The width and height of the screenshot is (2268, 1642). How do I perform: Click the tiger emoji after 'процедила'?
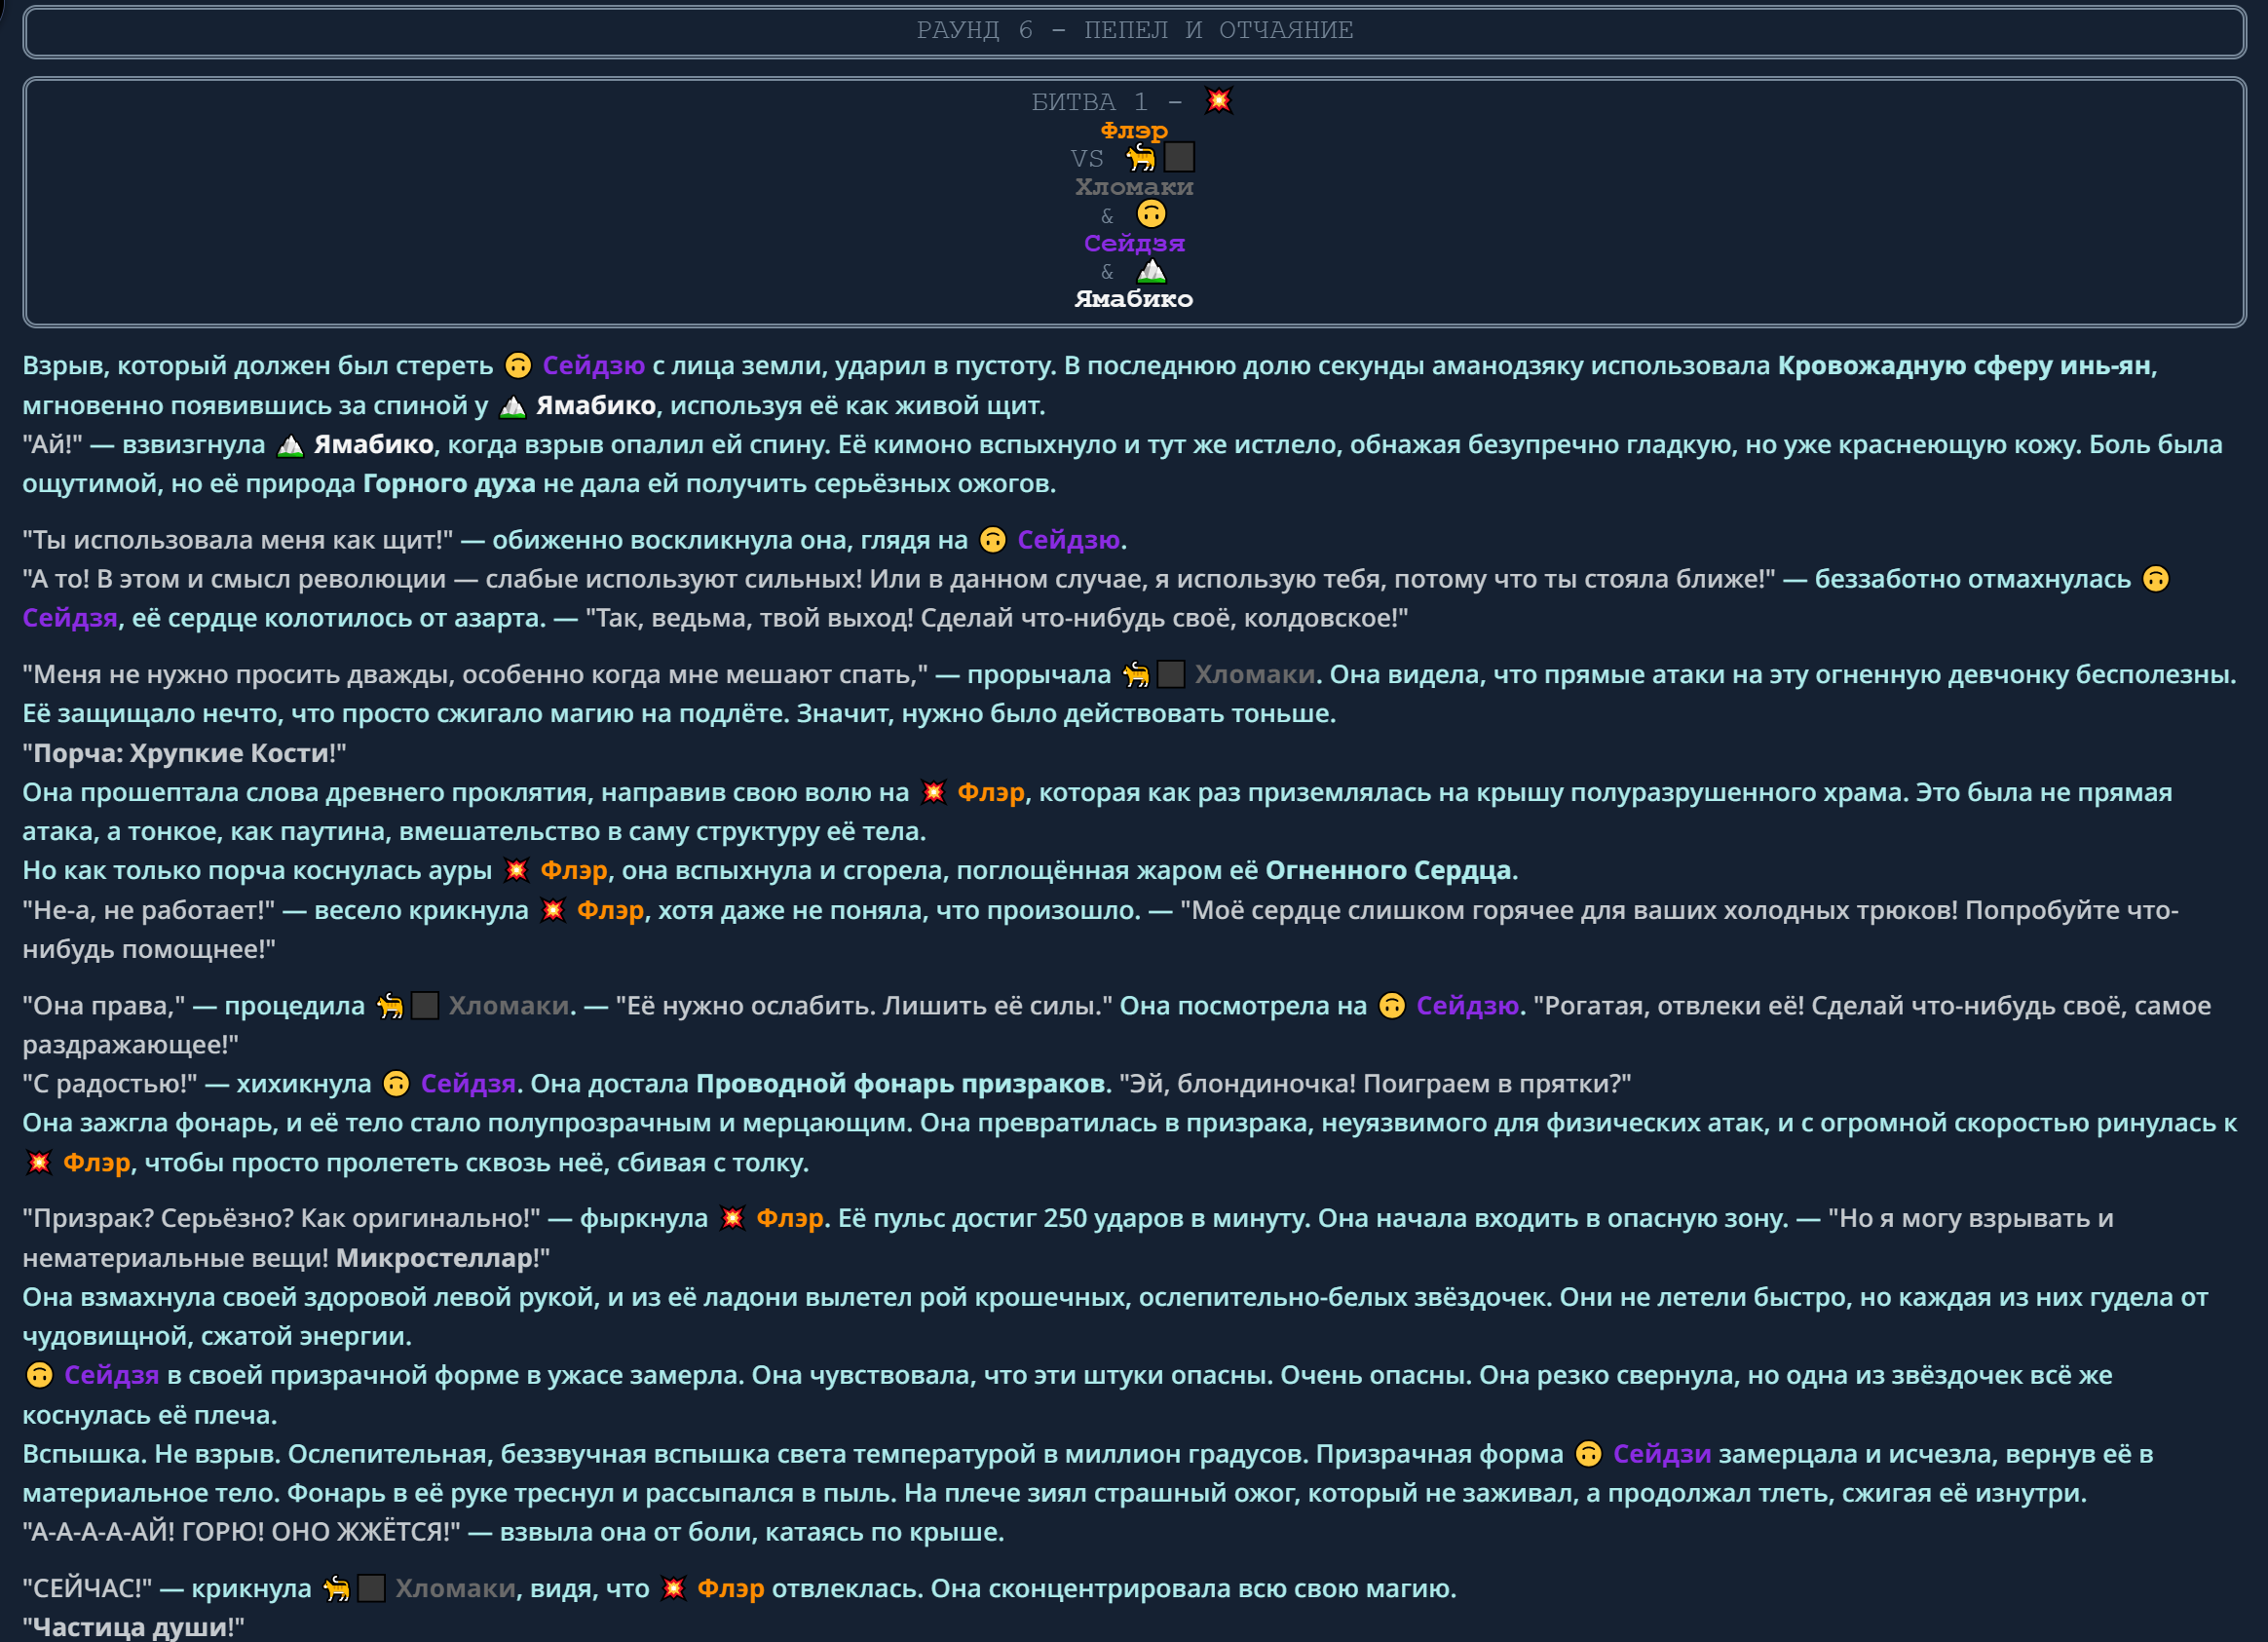tap(390, 1006)
